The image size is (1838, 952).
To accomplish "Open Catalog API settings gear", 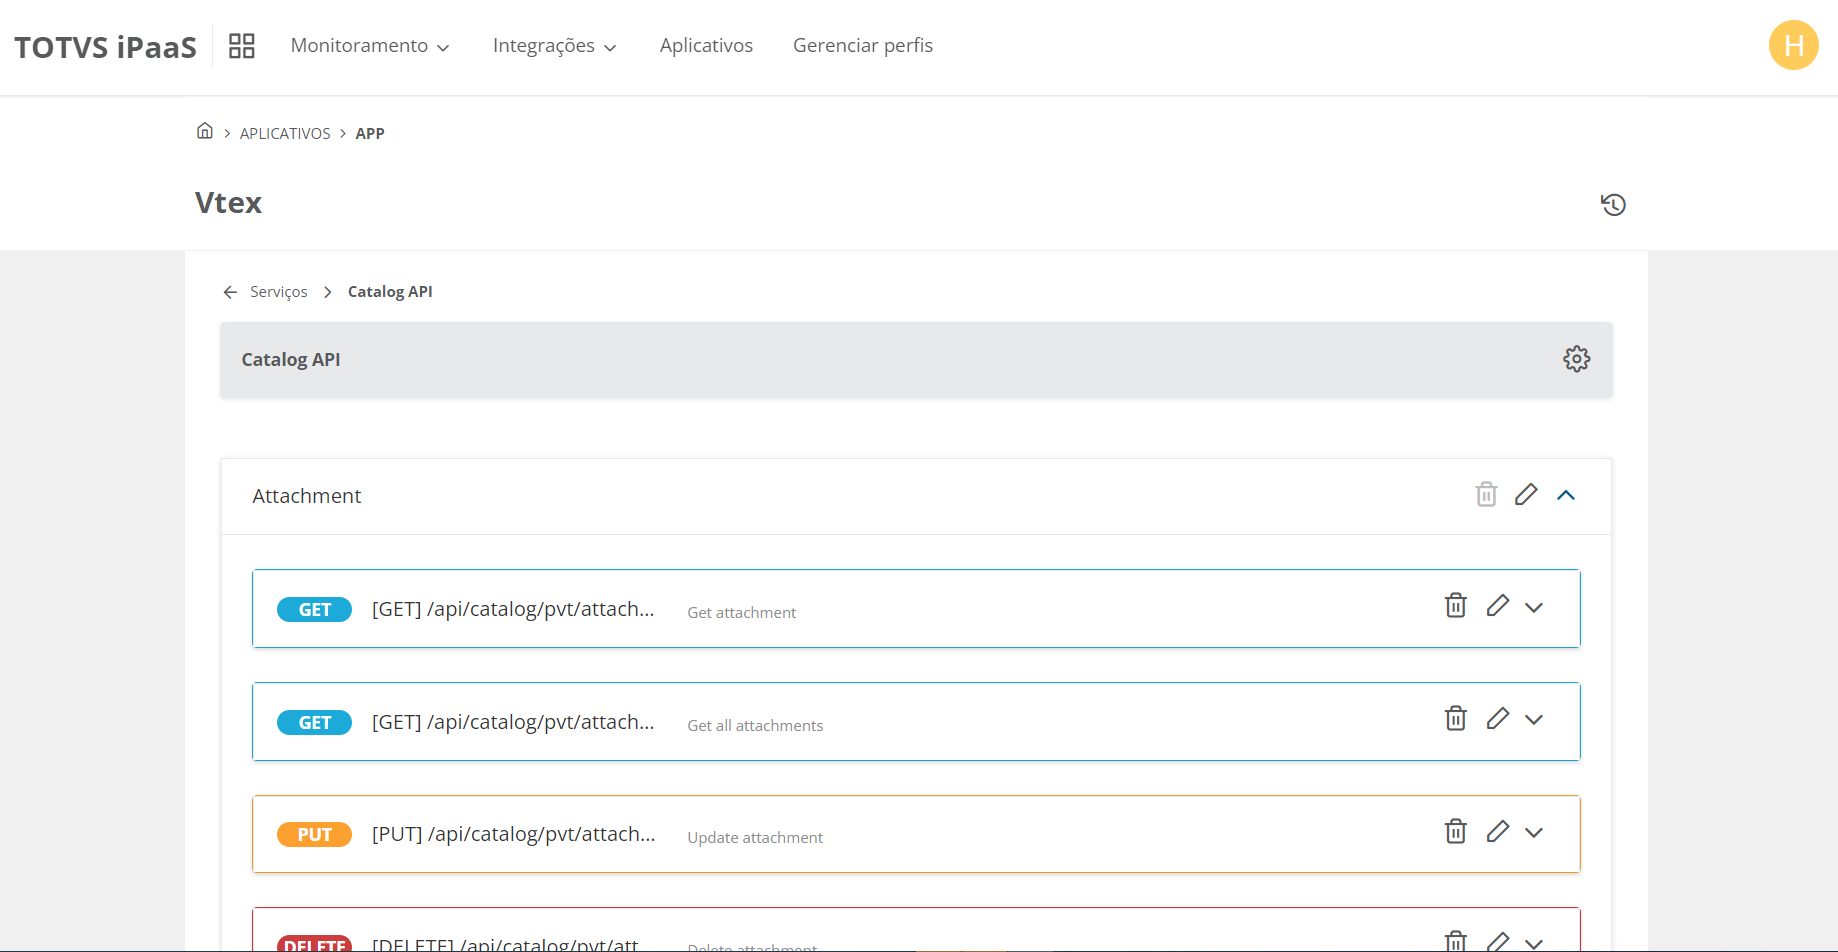I will (1576, 359).
